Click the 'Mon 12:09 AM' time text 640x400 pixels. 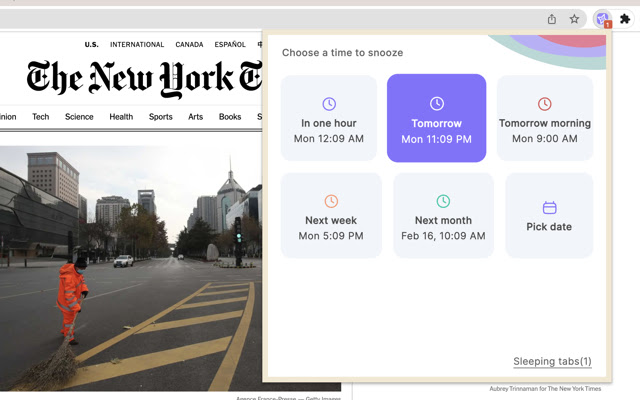329,139
